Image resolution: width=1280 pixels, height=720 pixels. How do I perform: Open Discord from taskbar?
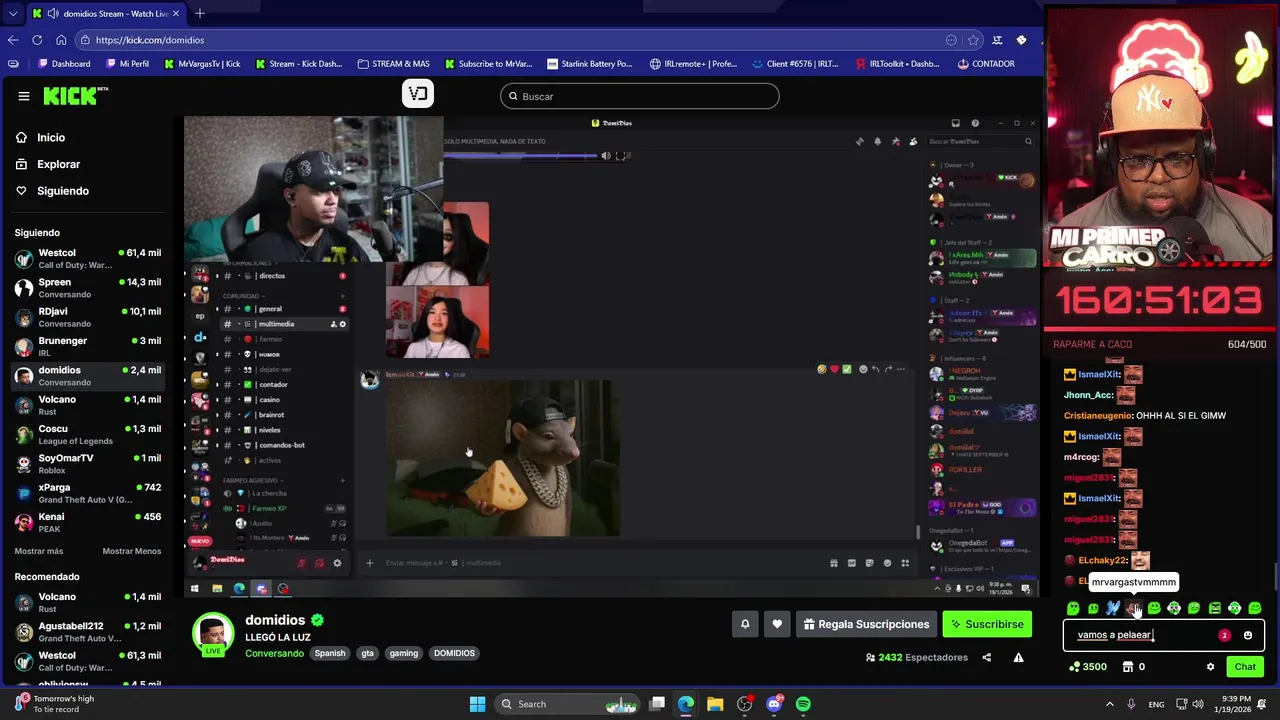(x=774, y=704)
